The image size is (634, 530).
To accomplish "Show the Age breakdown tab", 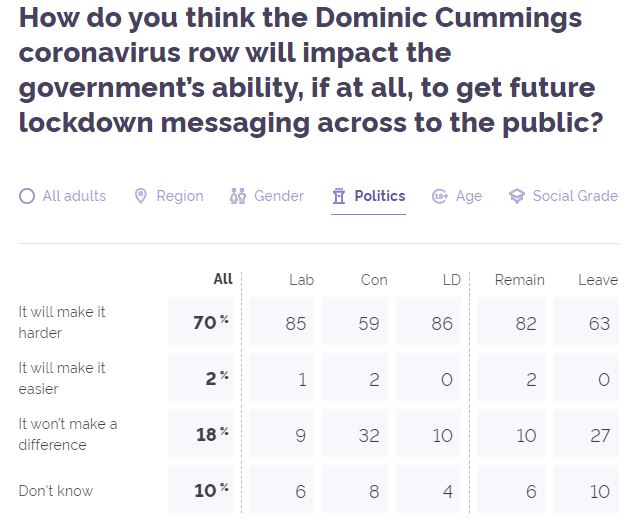I will 469,196.
